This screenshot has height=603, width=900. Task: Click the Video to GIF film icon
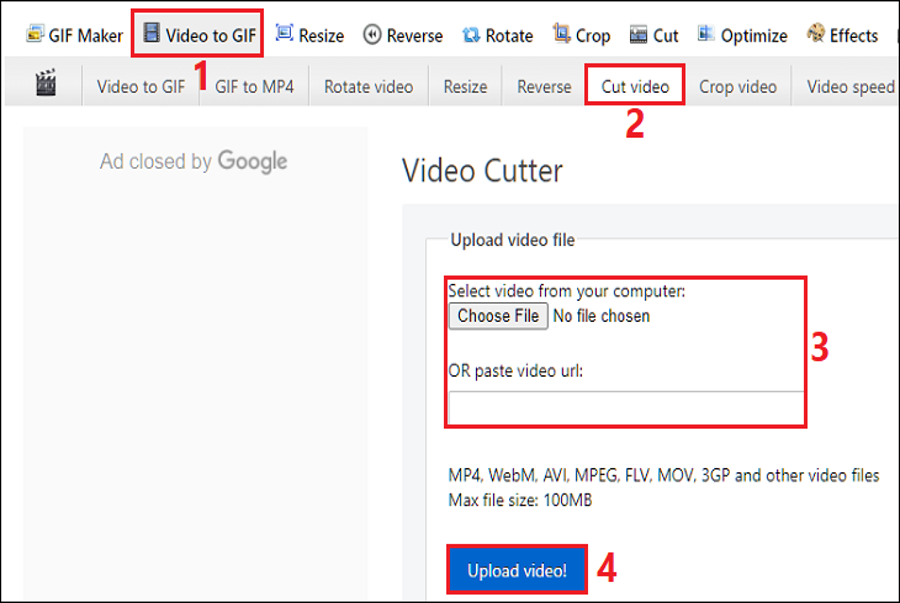[152, 35]
